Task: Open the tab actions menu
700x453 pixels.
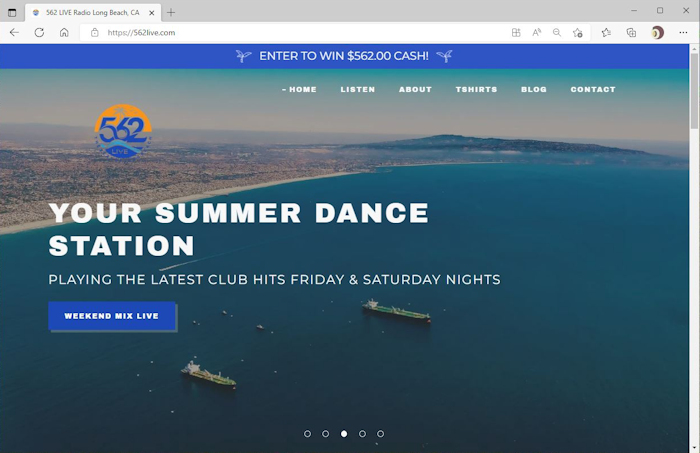Action: click(12, 12)
